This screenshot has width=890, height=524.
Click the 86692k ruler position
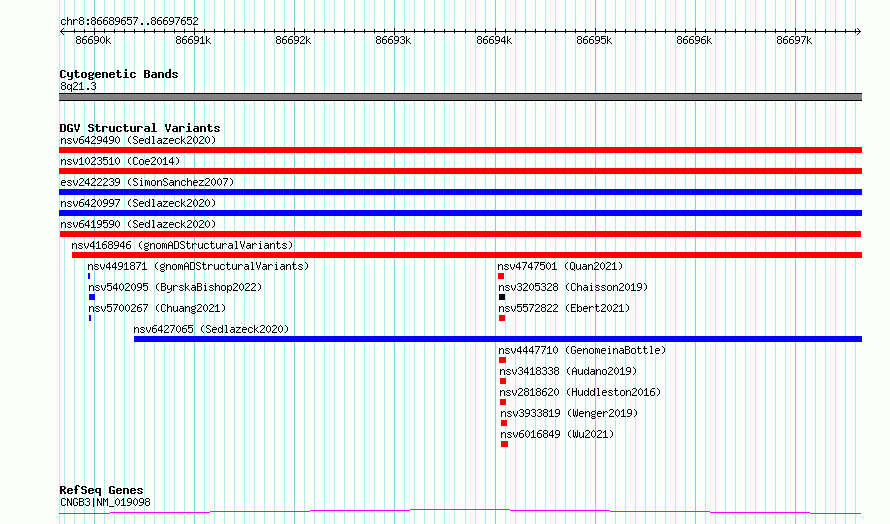[293, 40]
